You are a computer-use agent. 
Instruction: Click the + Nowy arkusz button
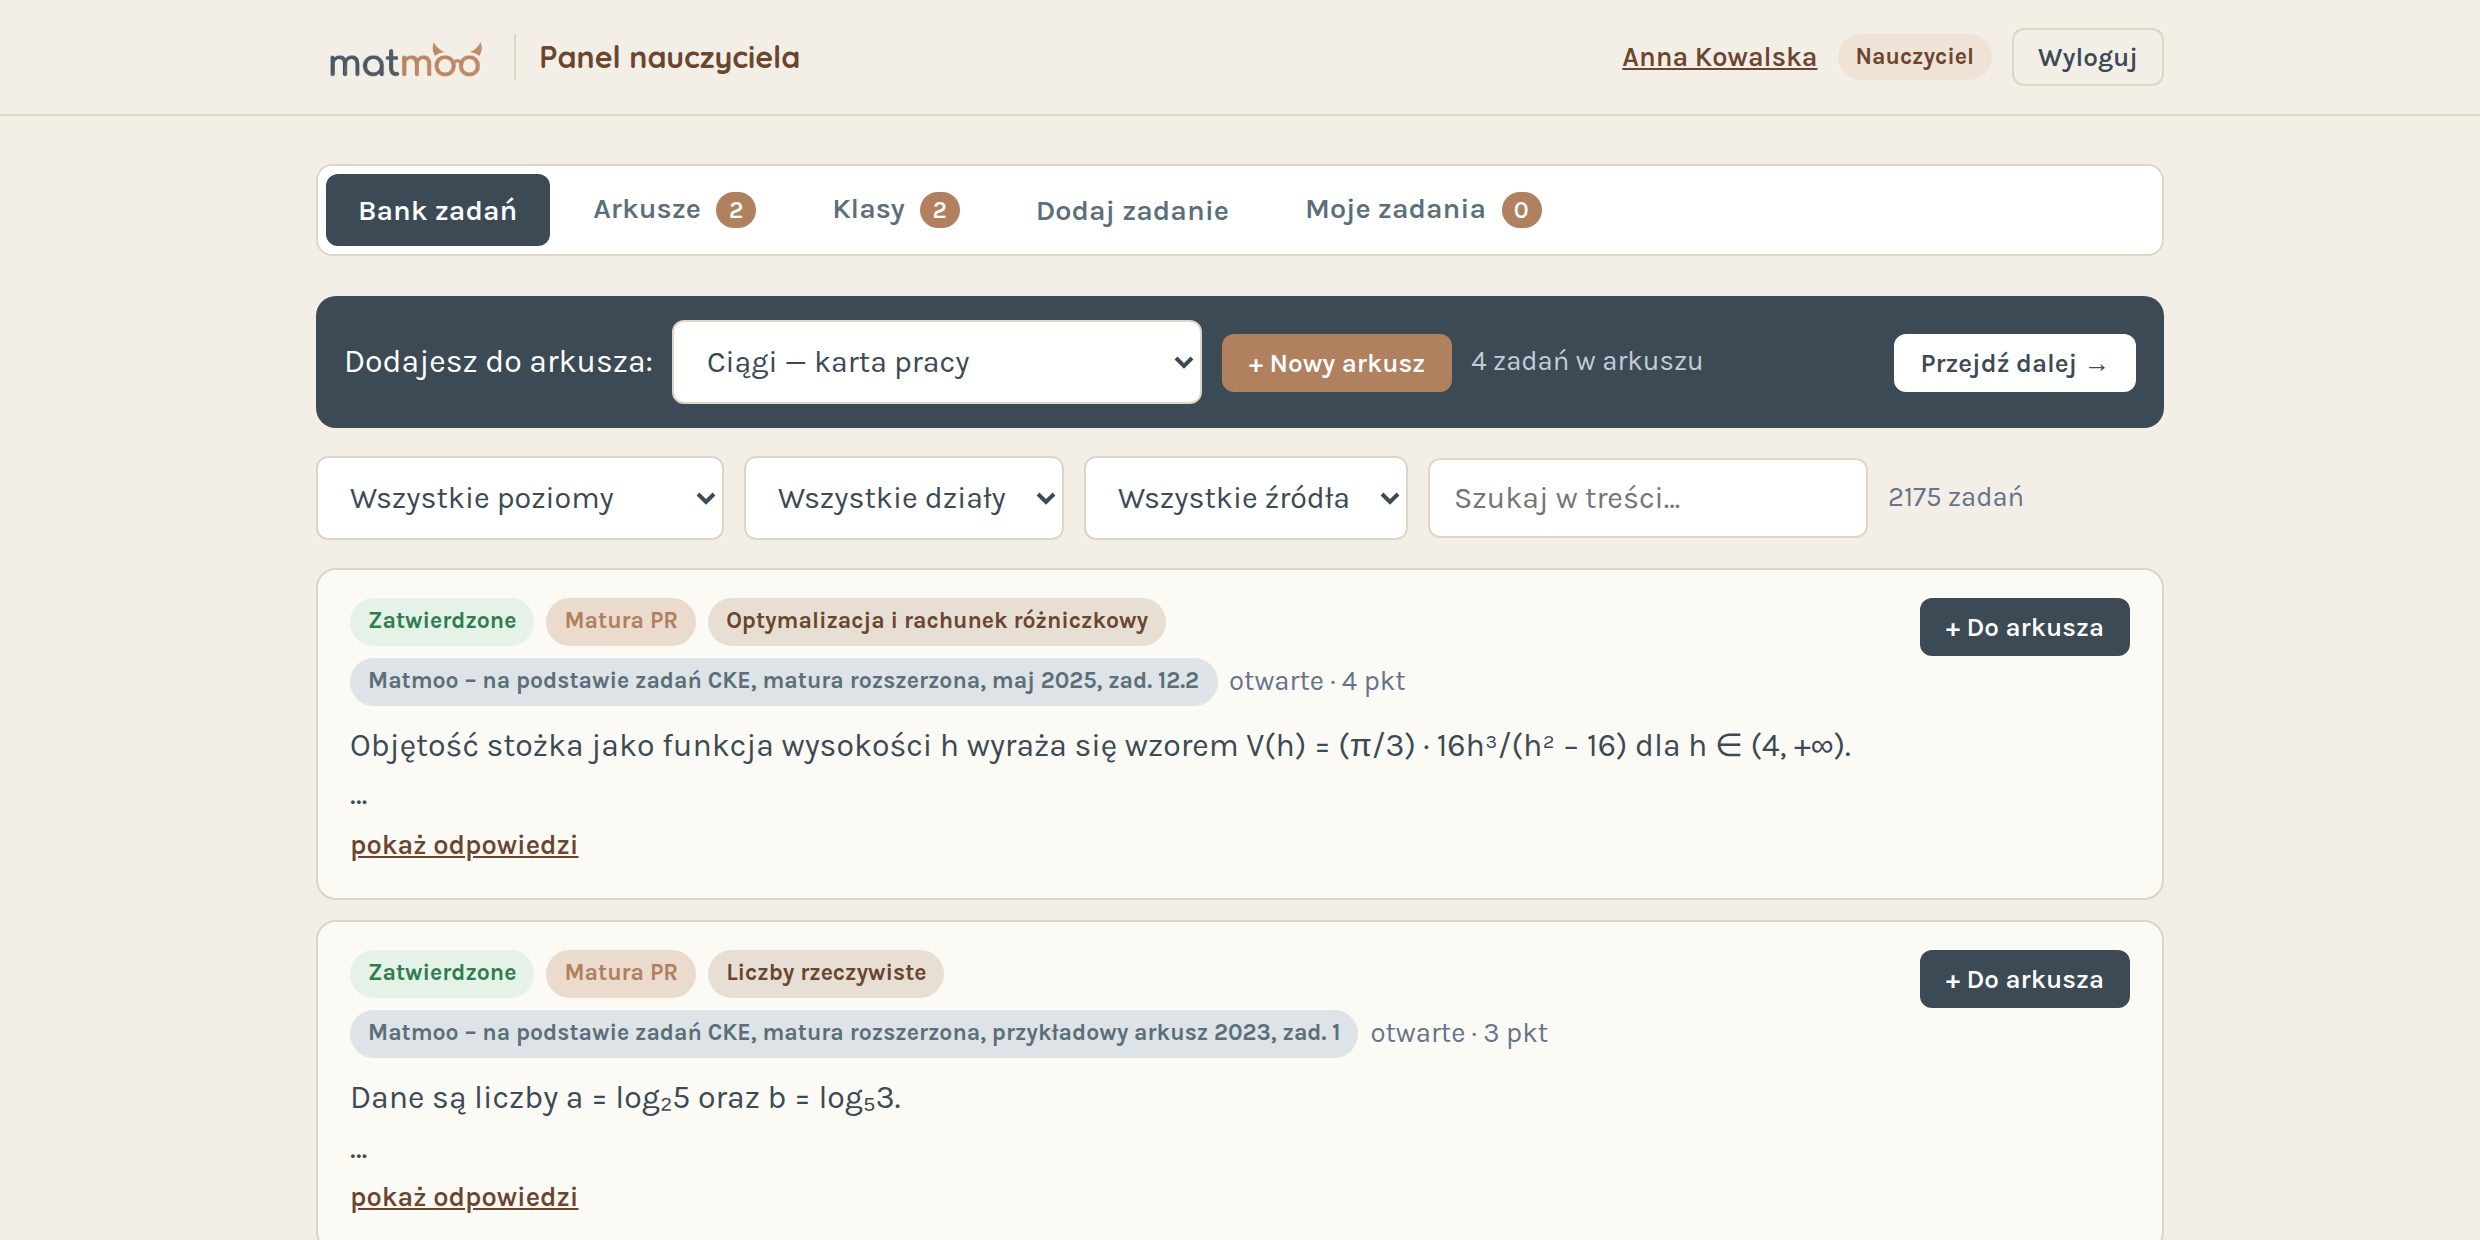[1336, 363]
